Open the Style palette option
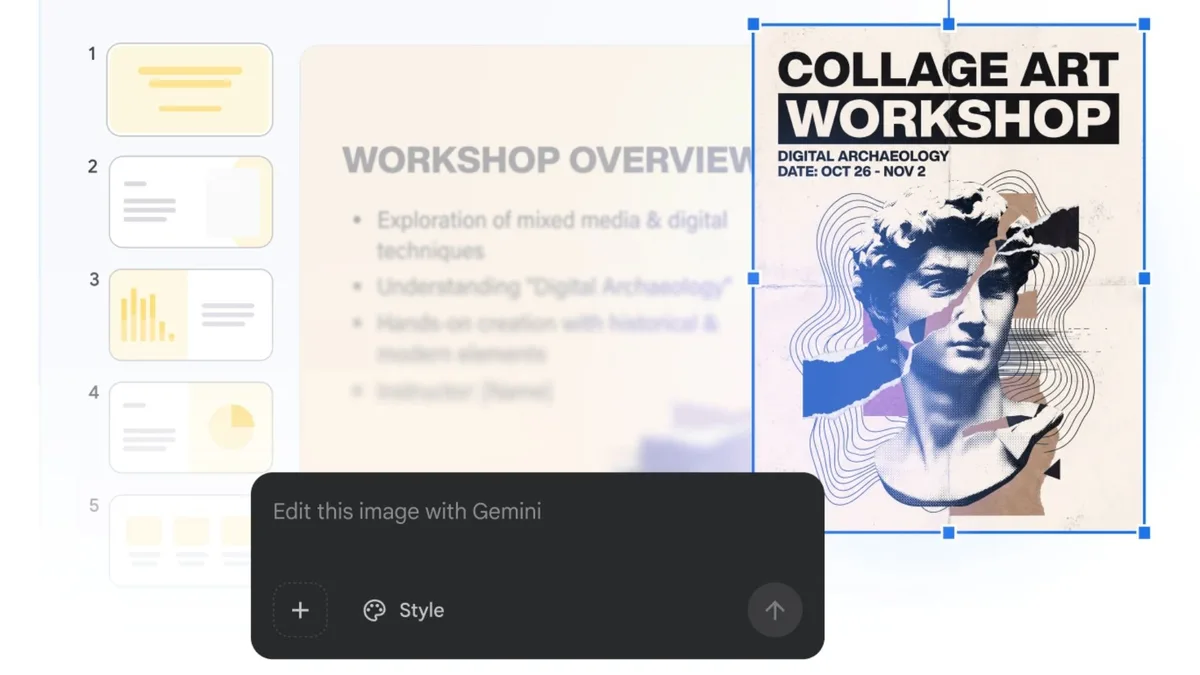This screenshot has width=1200, height=675. point(403,610)
